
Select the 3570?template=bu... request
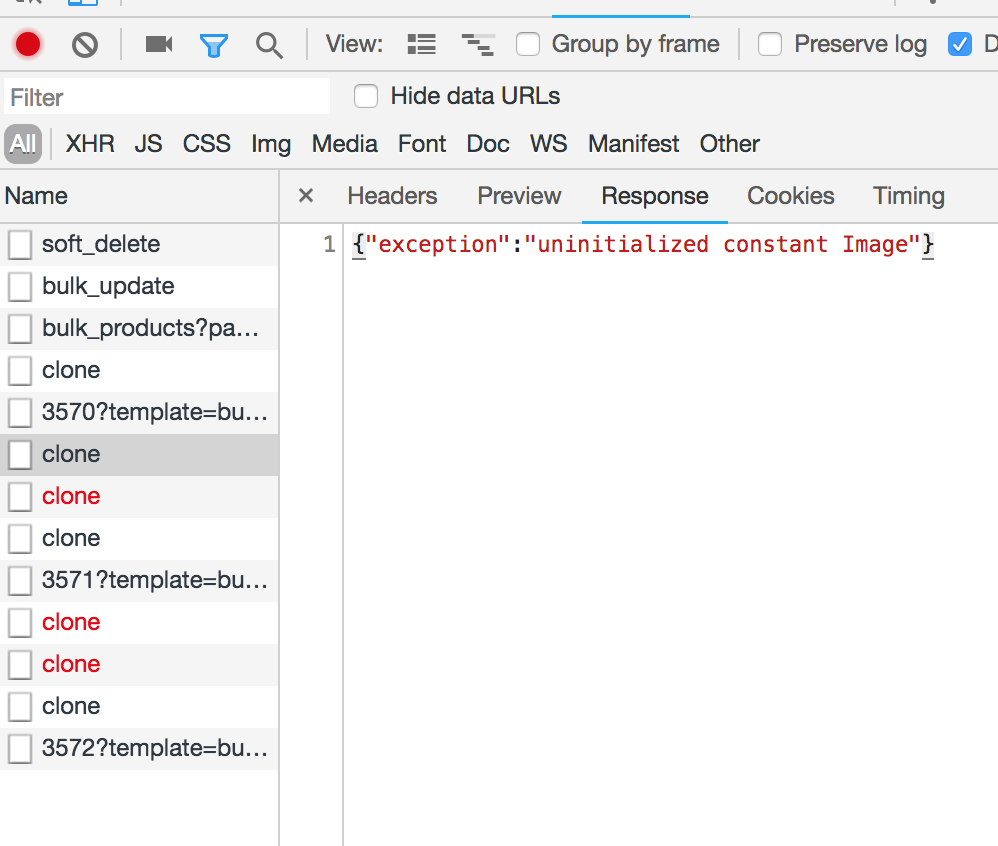tap(139, 412)
